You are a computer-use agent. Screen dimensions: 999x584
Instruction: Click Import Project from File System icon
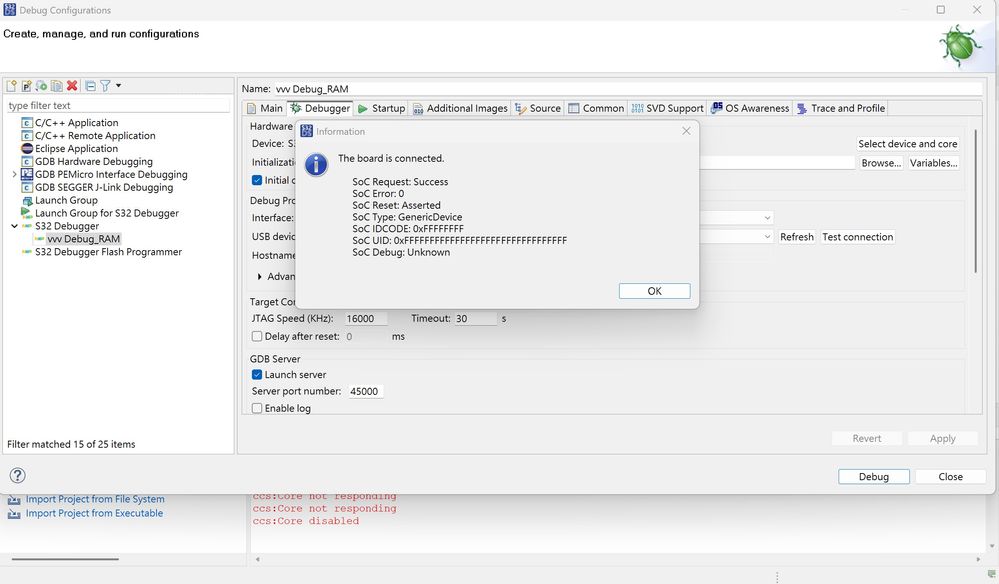coord(14,500)
